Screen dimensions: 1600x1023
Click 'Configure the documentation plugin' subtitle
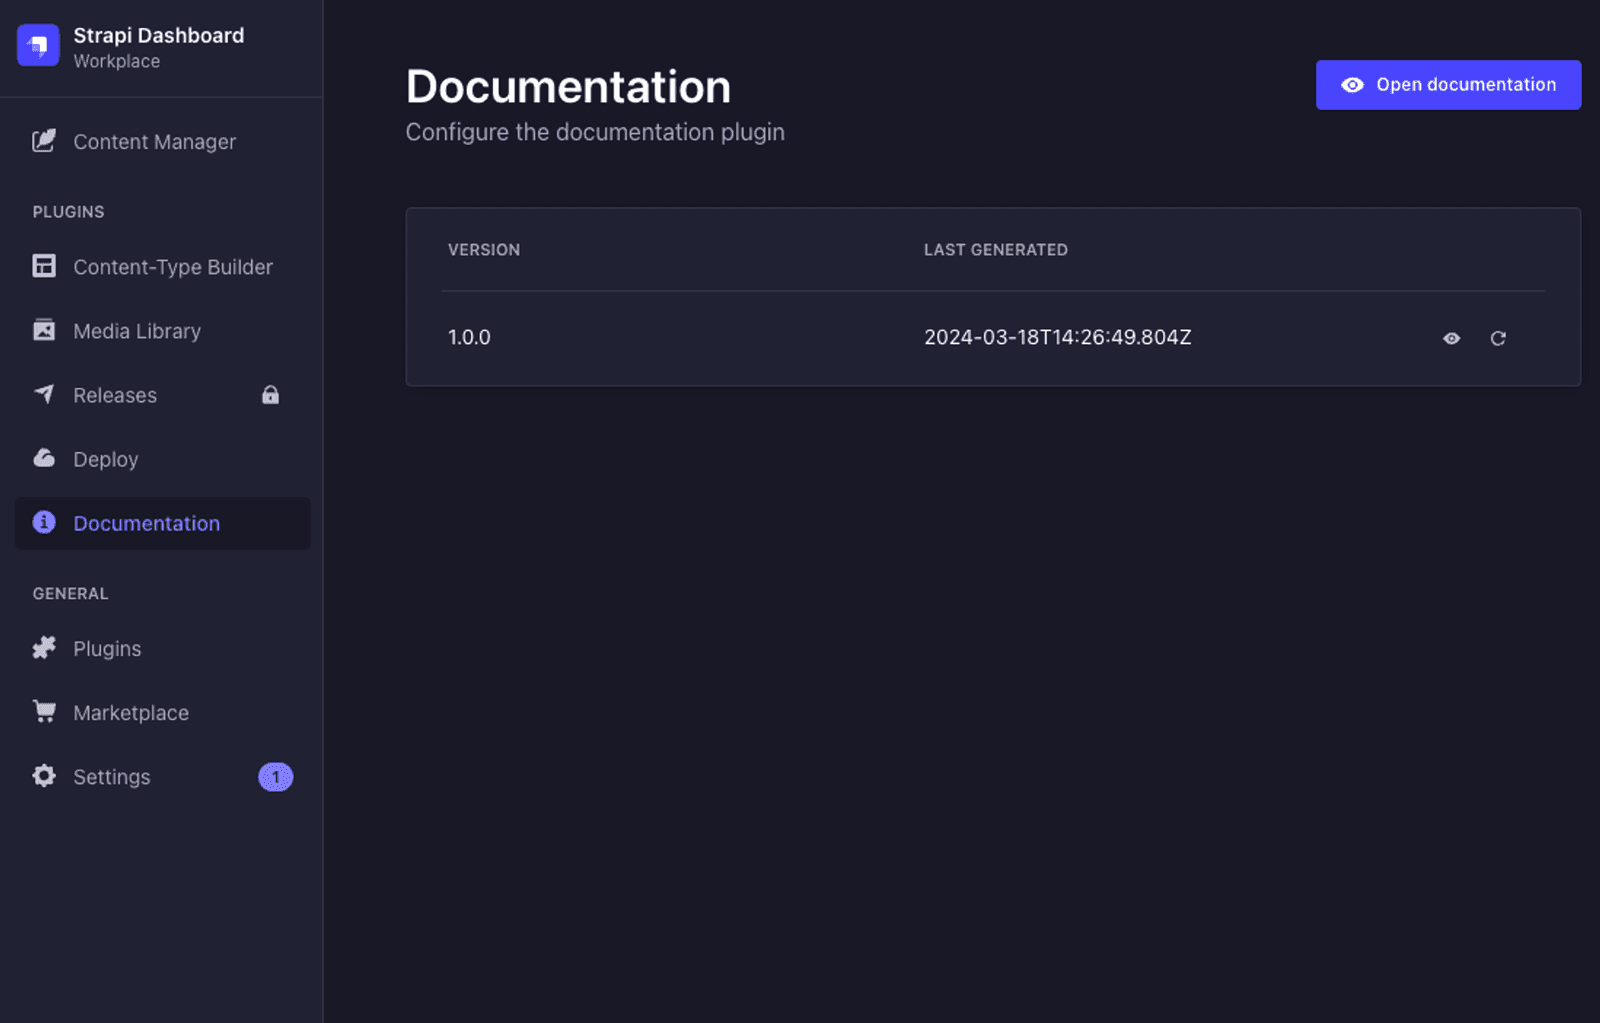pos(595,132)
